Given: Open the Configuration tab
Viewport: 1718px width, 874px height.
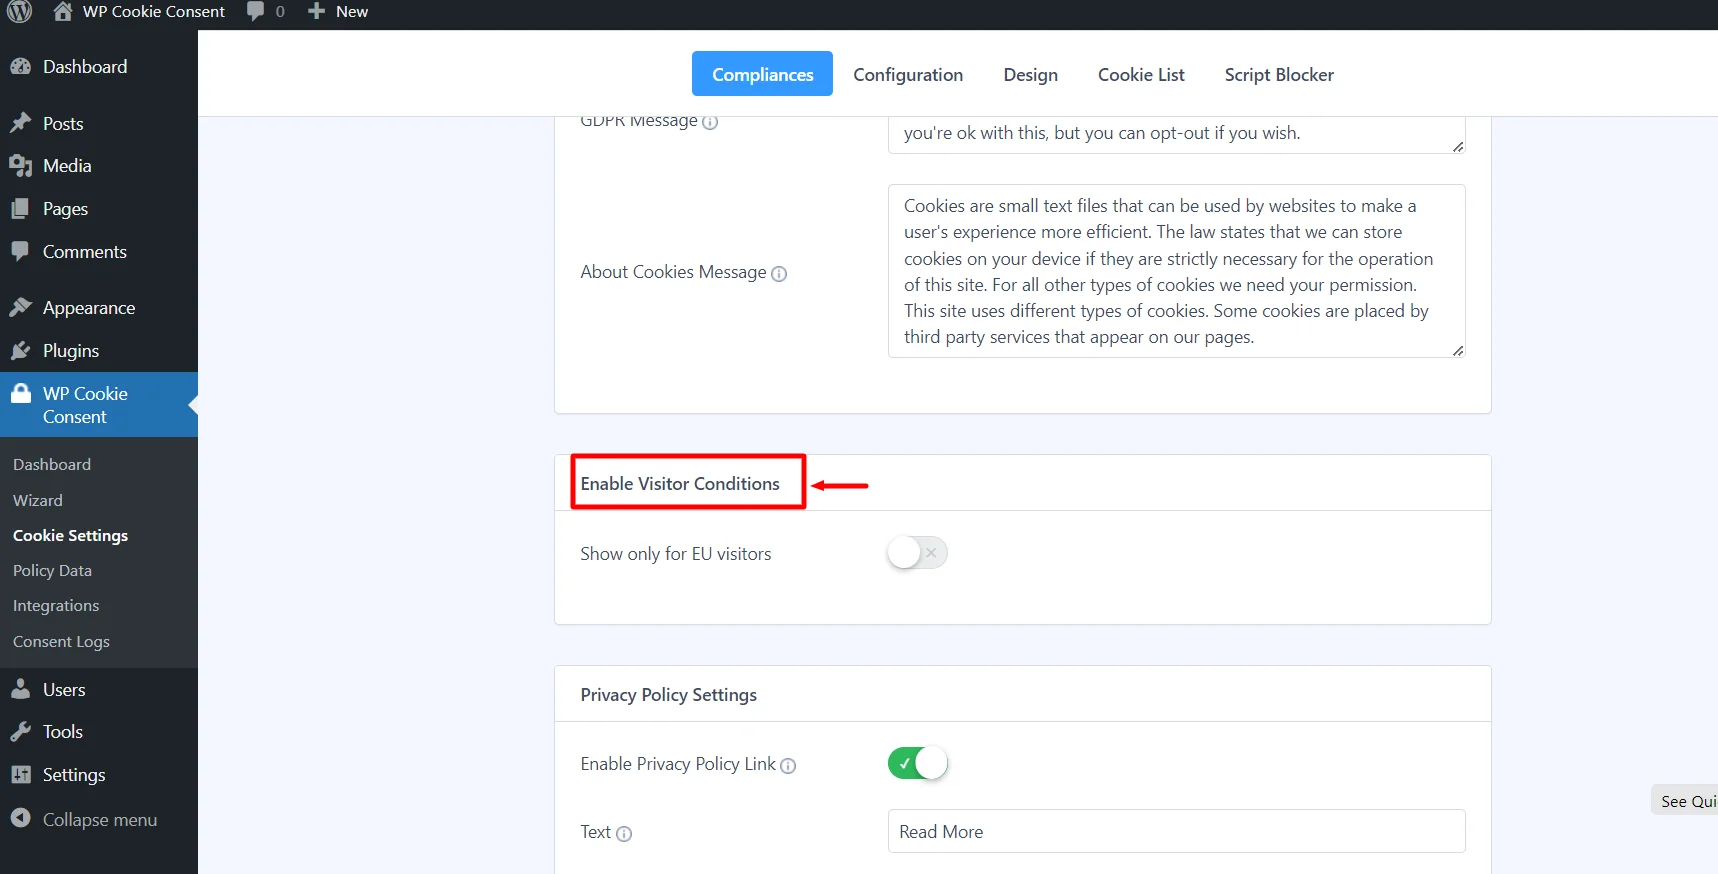Looking at the screenshot, I should click(908, 75).
